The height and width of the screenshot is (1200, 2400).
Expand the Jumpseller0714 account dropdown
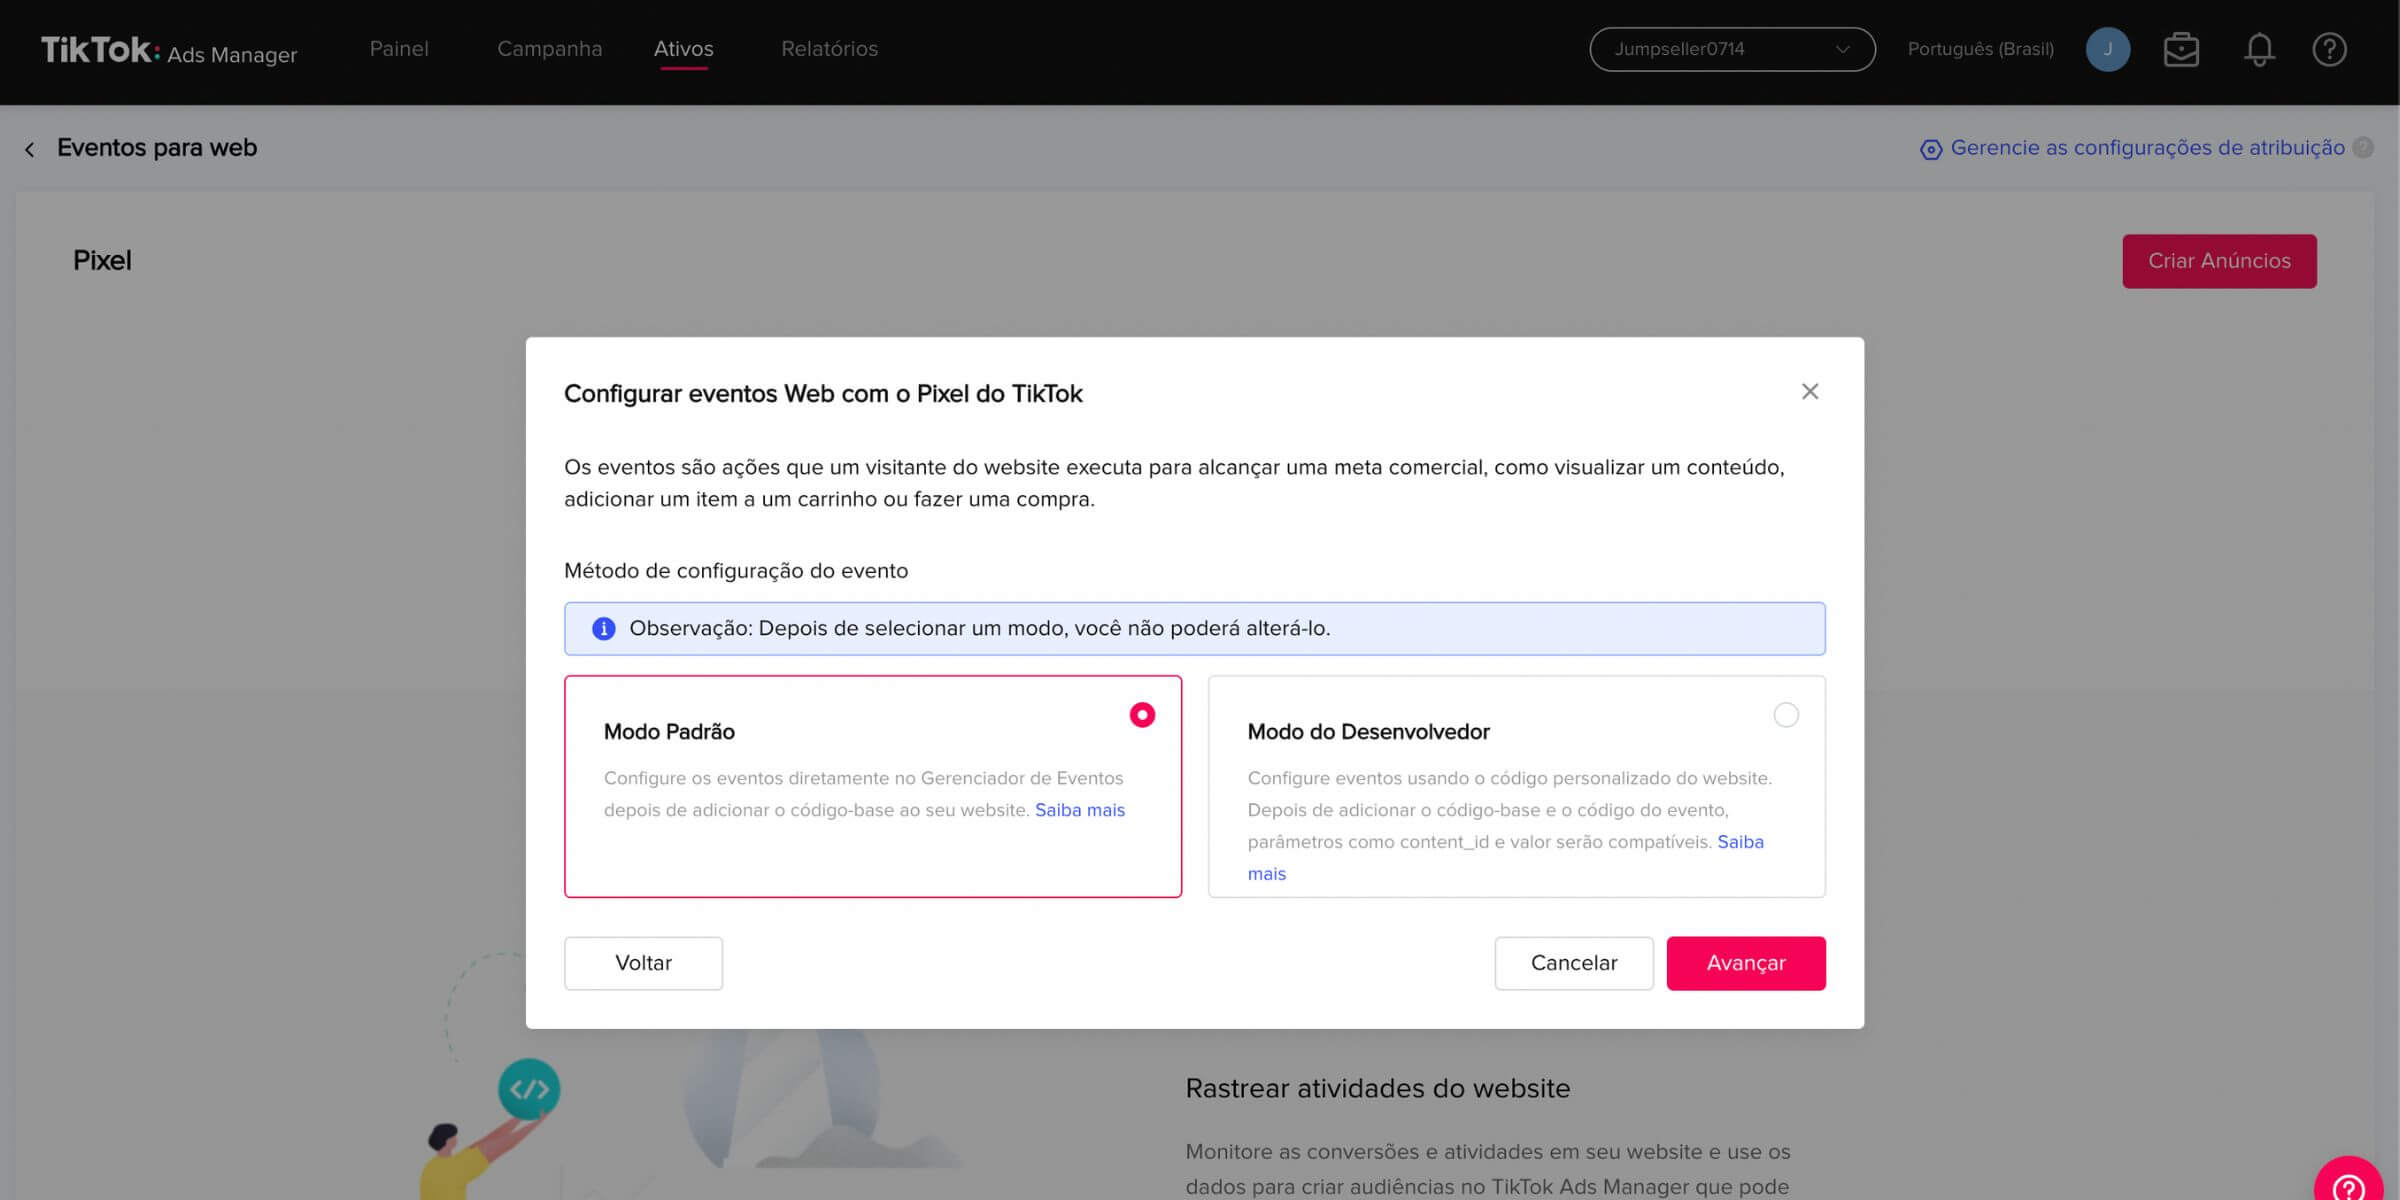click(1731, 49)
